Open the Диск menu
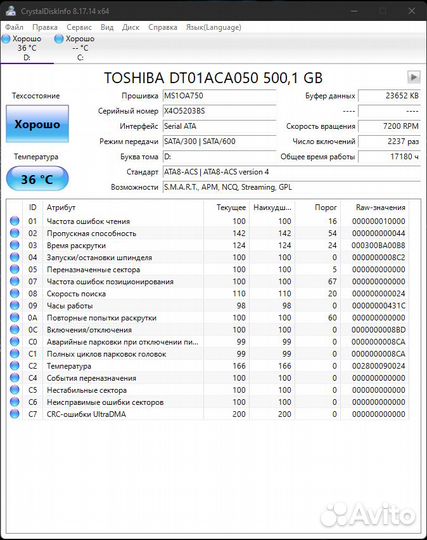The width and height of the screenshot is (427, 540). click(x=131, y=27)
